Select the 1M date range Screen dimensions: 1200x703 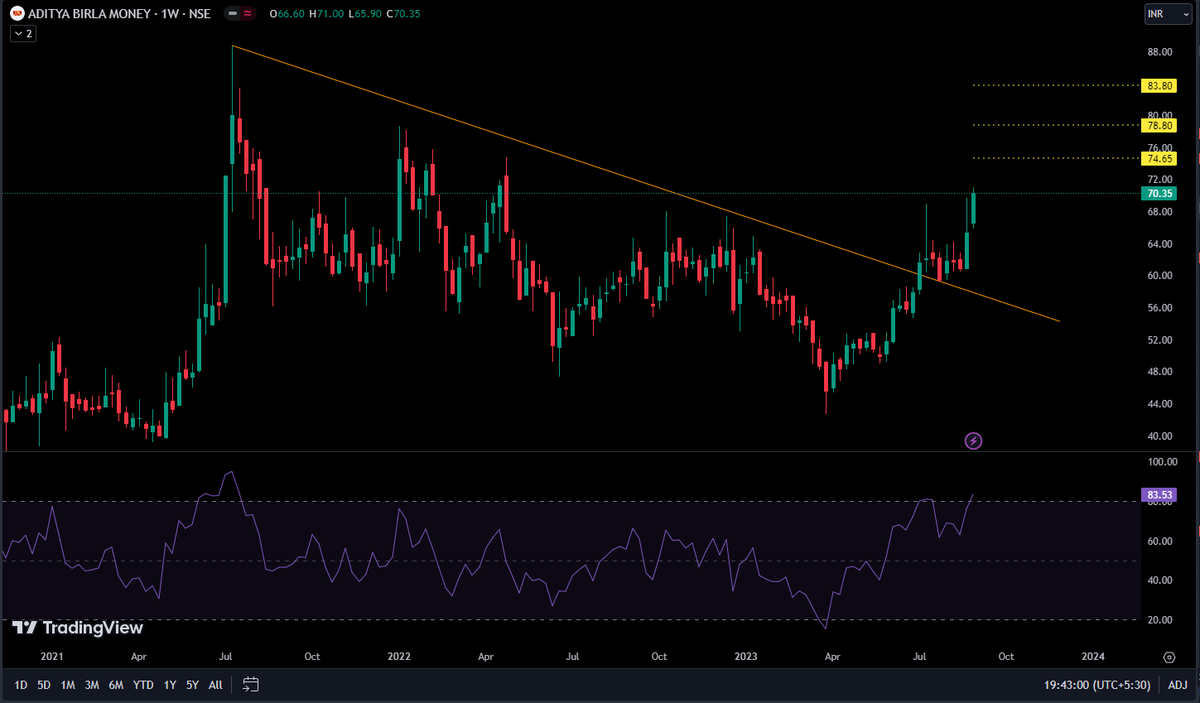[x=68, y=685]
